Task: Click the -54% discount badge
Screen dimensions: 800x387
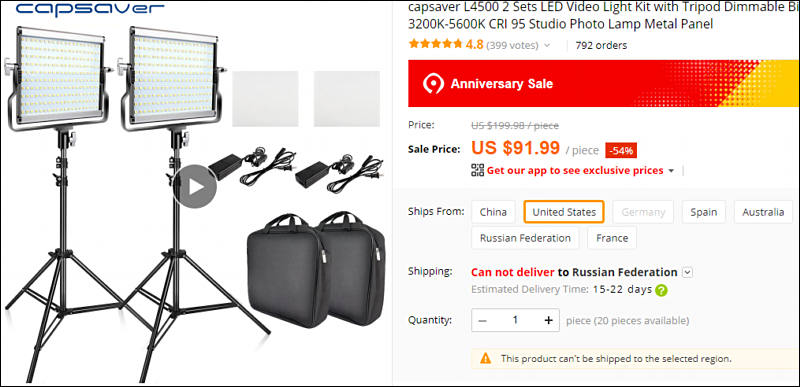Action: pos(621,150)
